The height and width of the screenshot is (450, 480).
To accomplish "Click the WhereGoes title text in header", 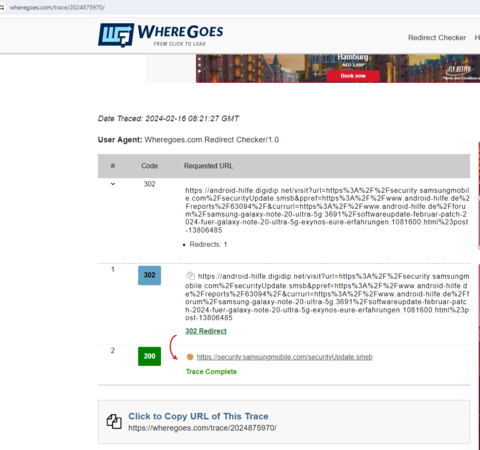I will click(x=180, y=32).
